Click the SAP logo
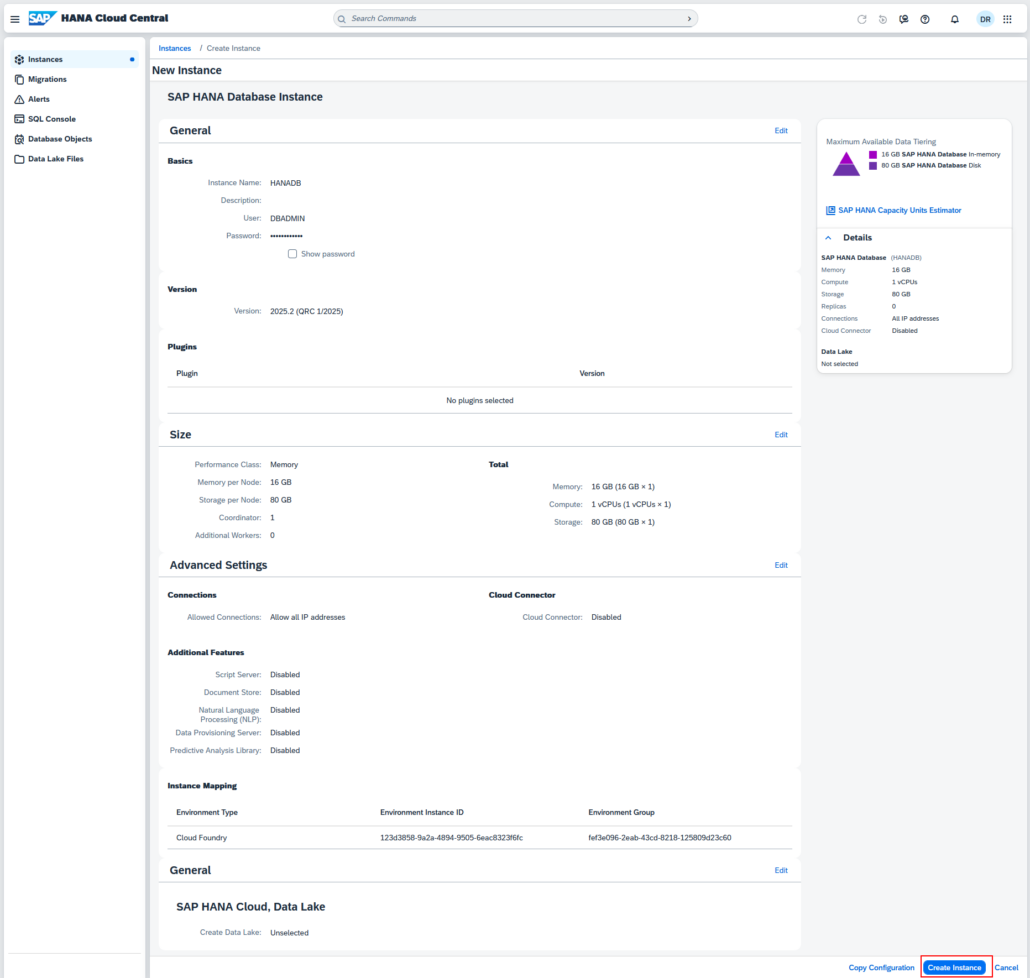This screenshot has width=1030, height=978. point(43,18)
